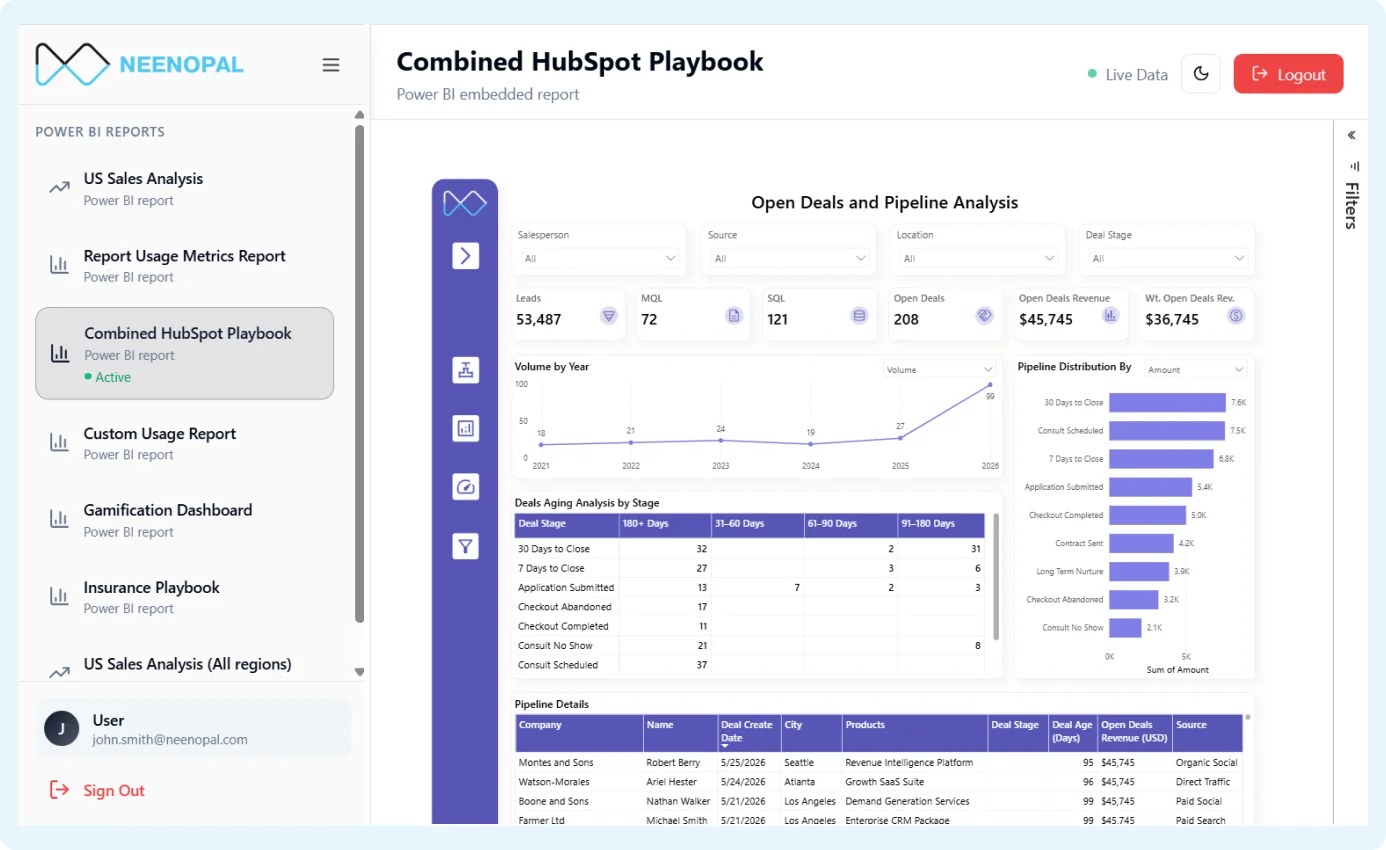Viewport: 1386px width, 850px height.
Task: Click the 30 Days to Close bar
Action: click(x=1167, y=402)
